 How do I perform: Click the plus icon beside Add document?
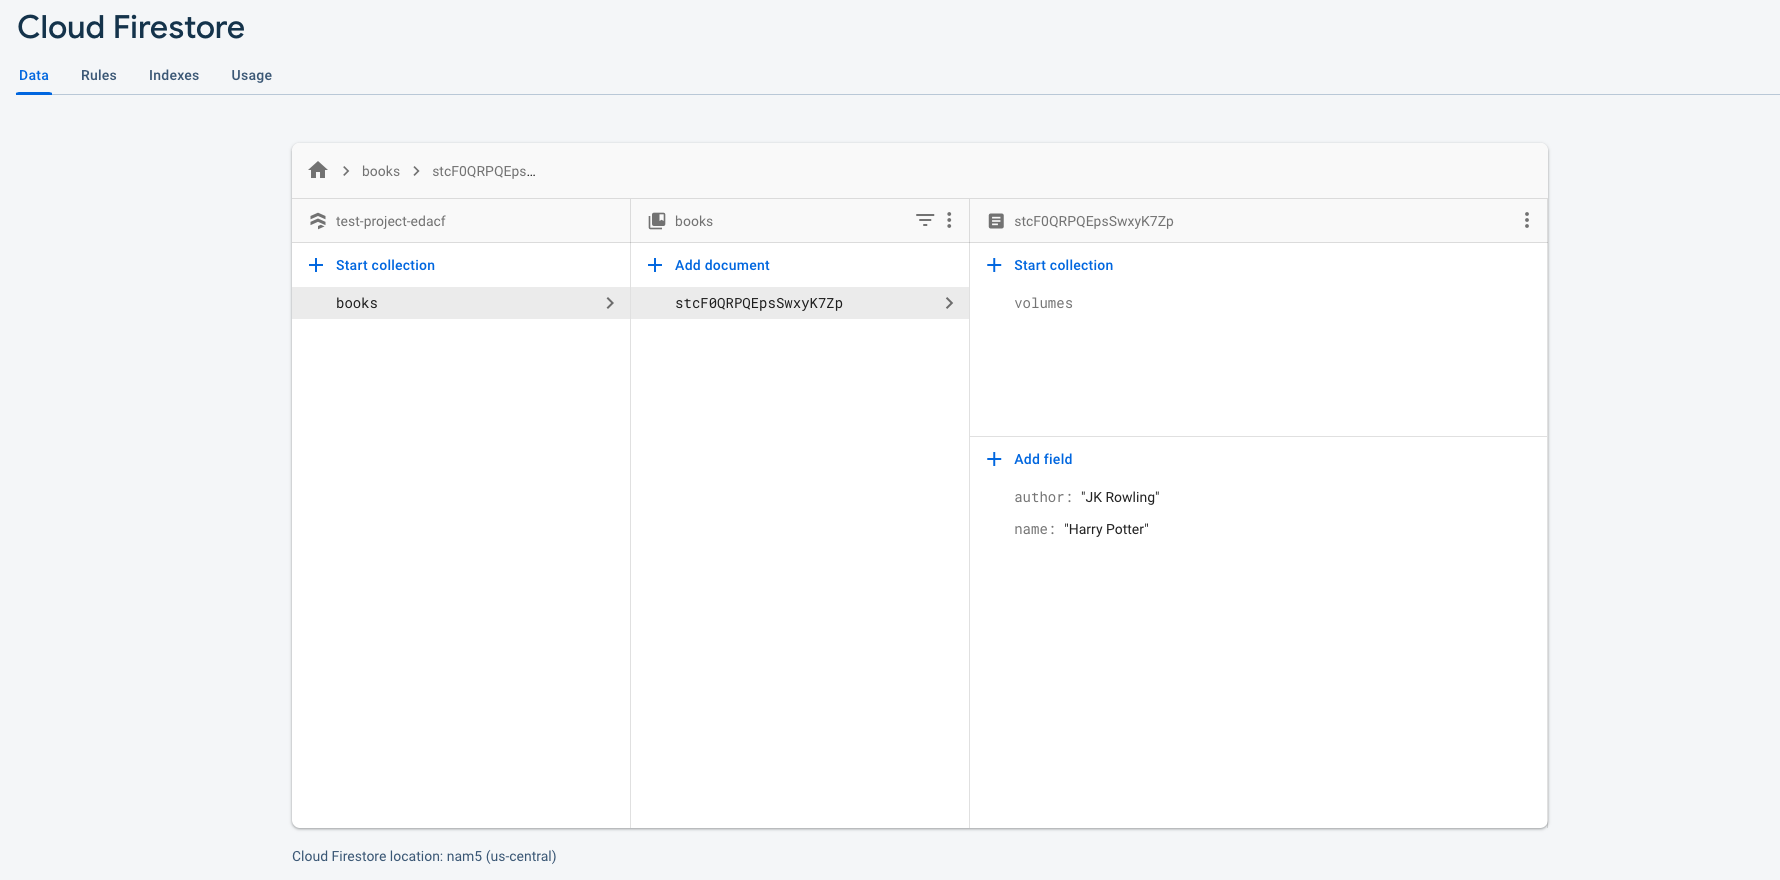[x=655, y=265]
